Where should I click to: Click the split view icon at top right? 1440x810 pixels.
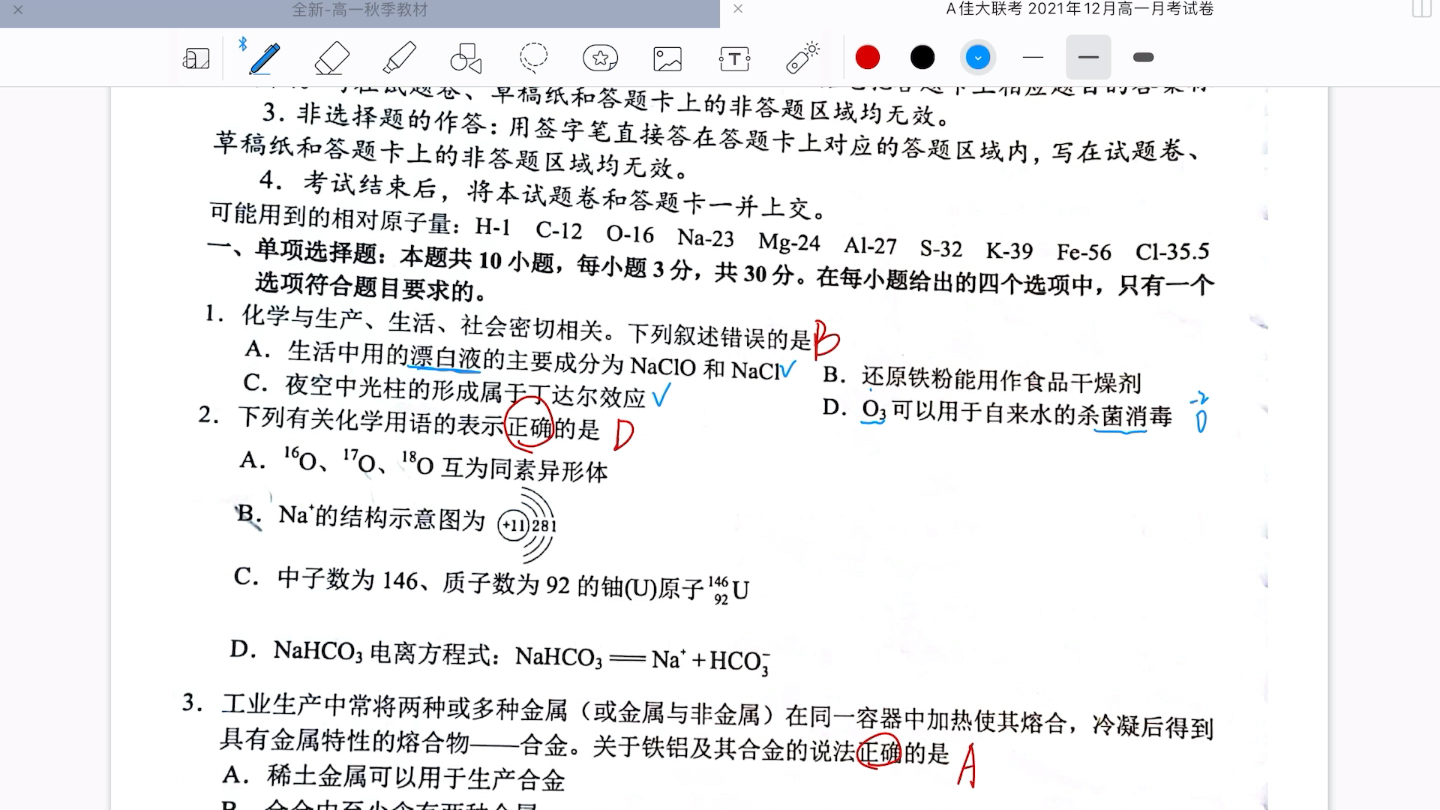point(1421,9)
